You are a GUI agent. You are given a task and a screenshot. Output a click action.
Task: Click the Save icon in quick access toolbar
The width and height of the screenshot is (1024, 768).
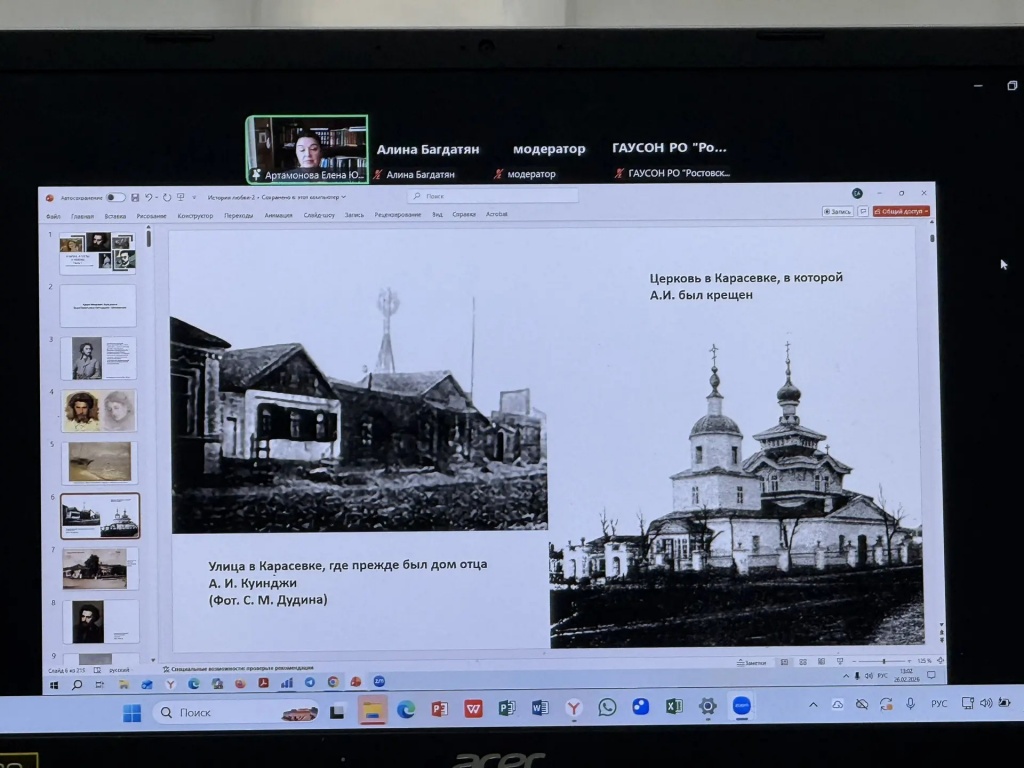[x=135, y=197]
